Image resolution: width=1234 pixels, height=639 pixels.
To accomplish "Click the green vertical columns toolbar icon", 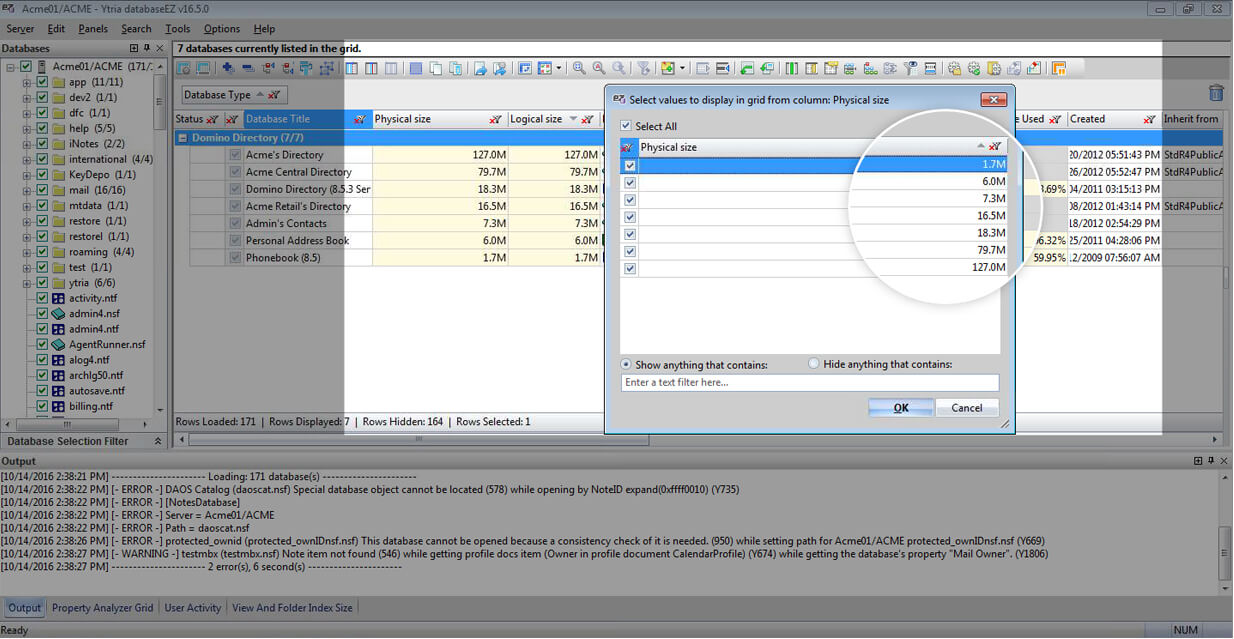I will tap(791, 68).
